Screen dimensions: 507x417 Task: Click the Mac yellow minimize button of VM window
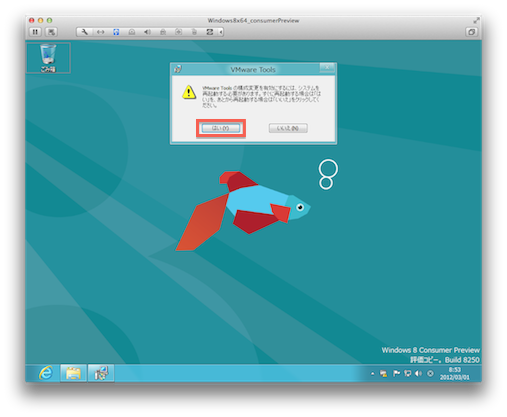point(40,20)
